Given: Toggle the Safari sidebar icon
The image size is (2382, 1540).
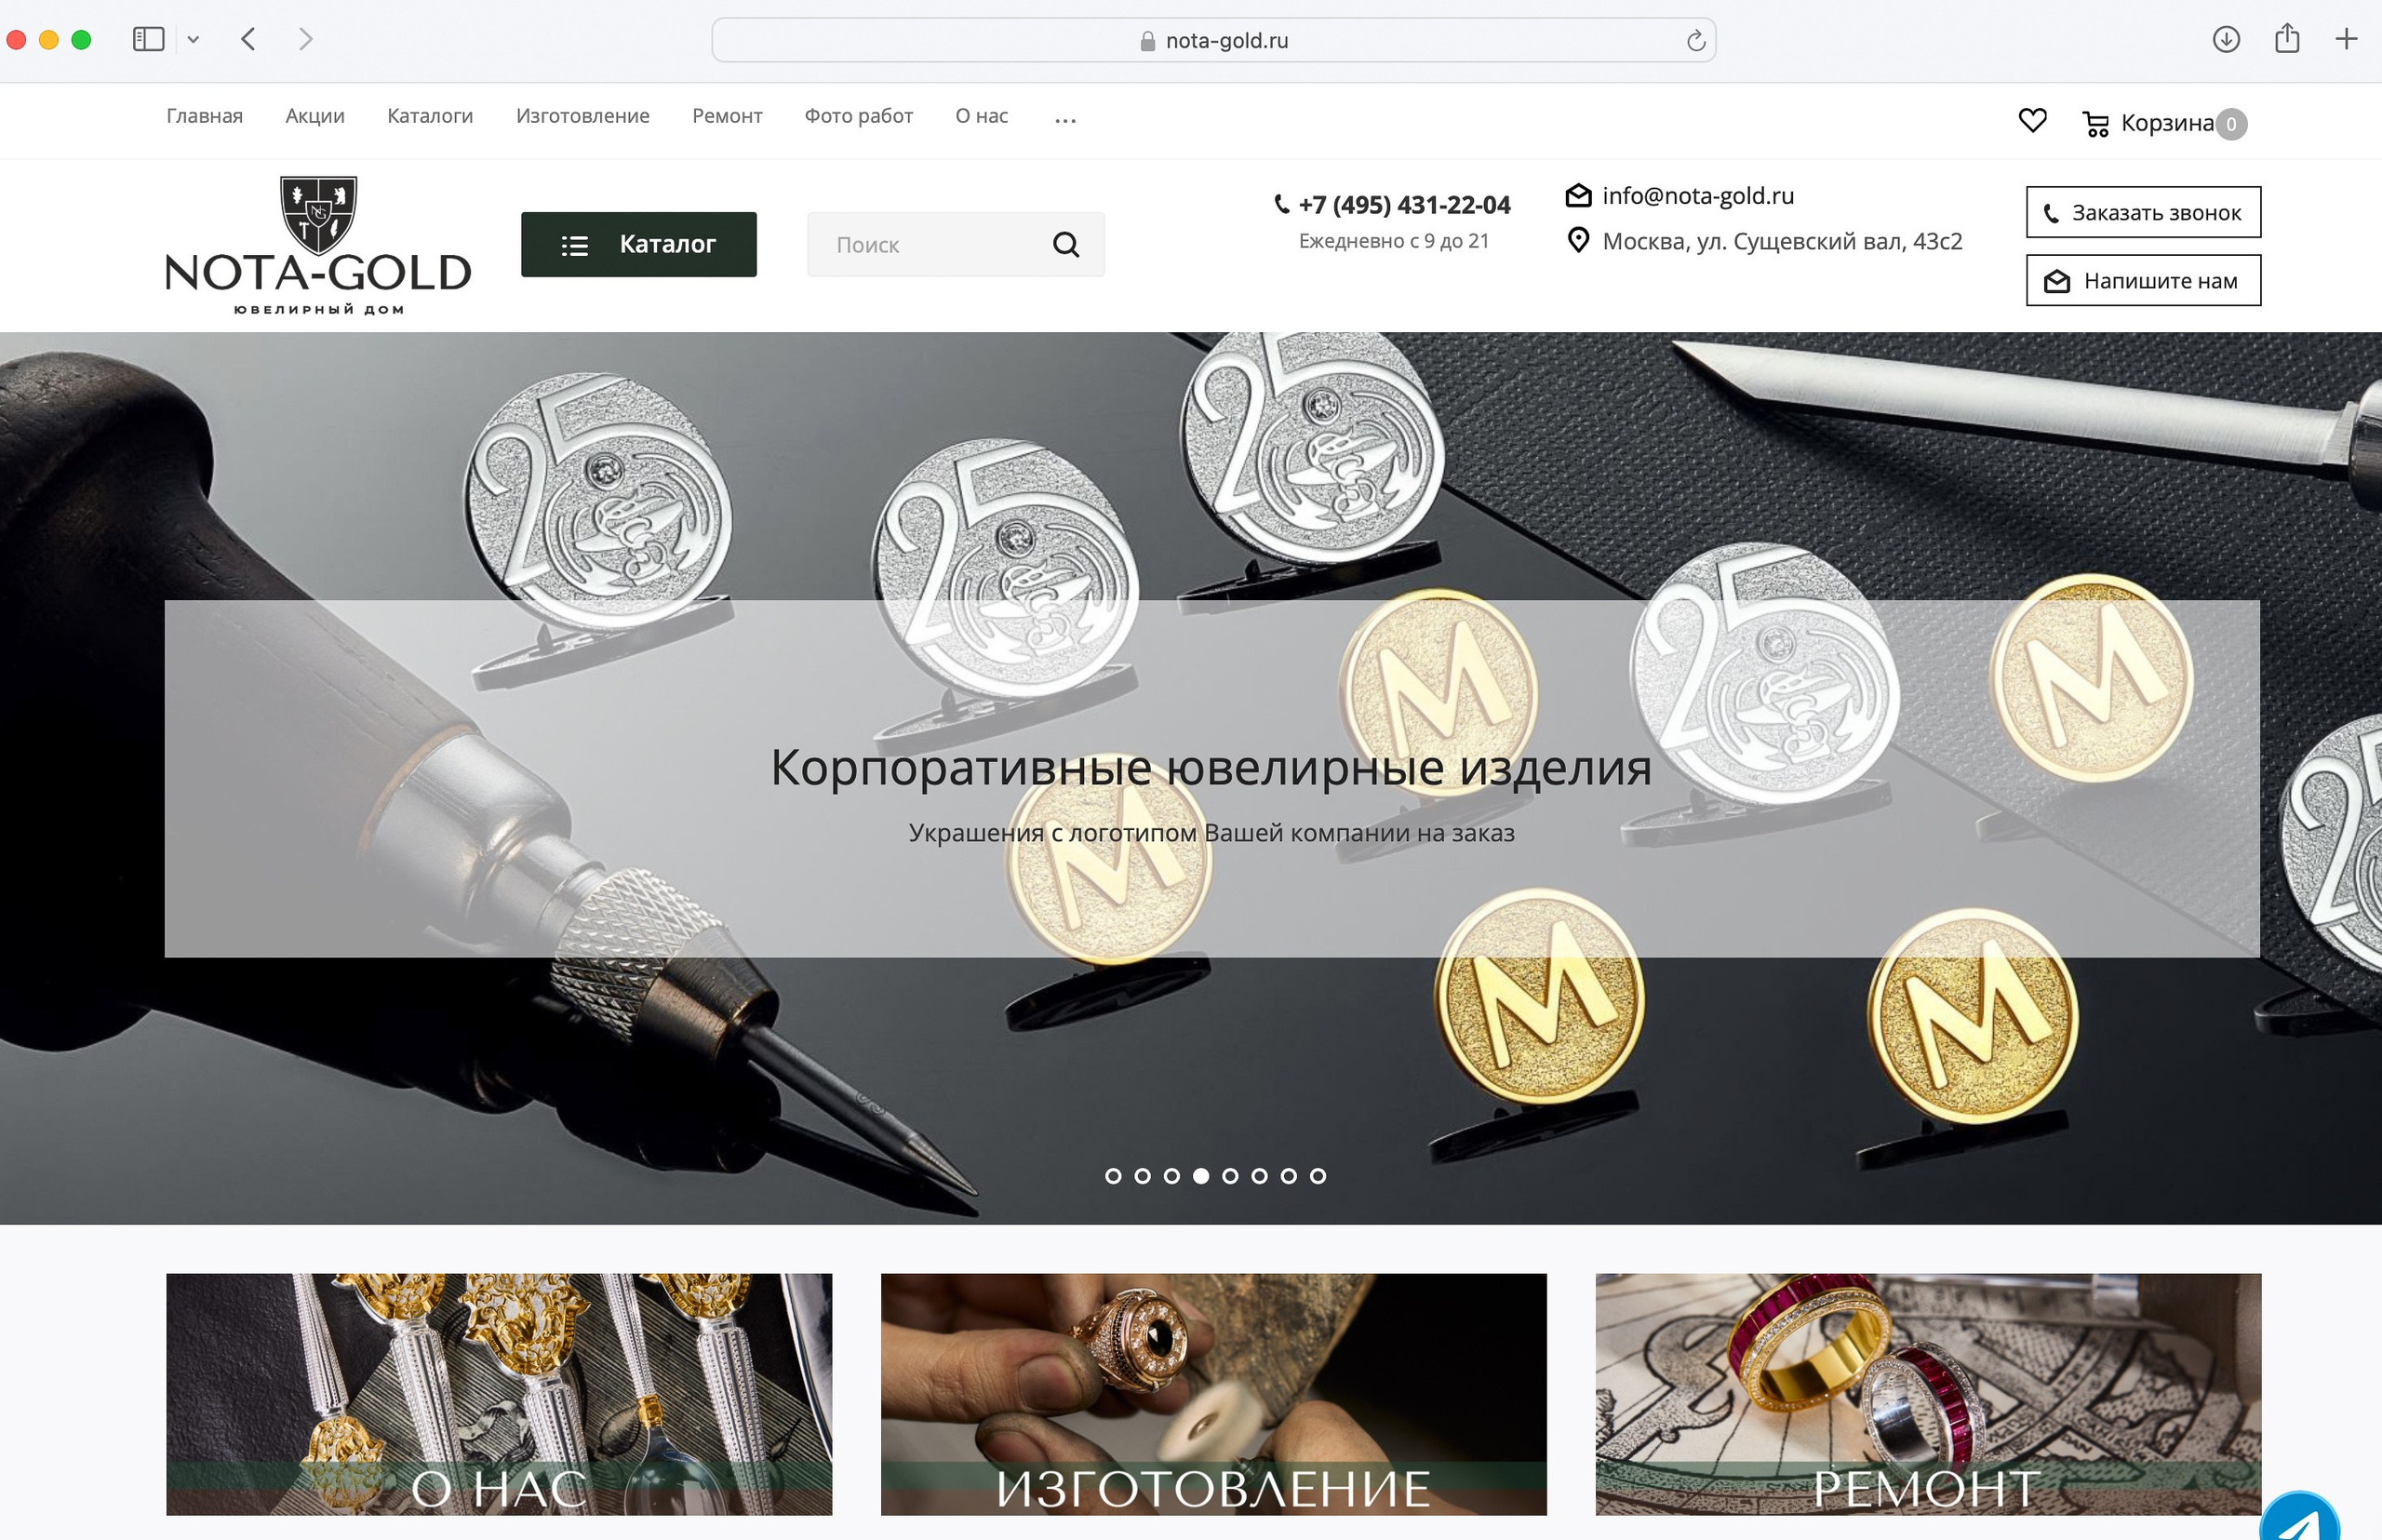Looking at the screenshot, I should (x=148, y=39).
